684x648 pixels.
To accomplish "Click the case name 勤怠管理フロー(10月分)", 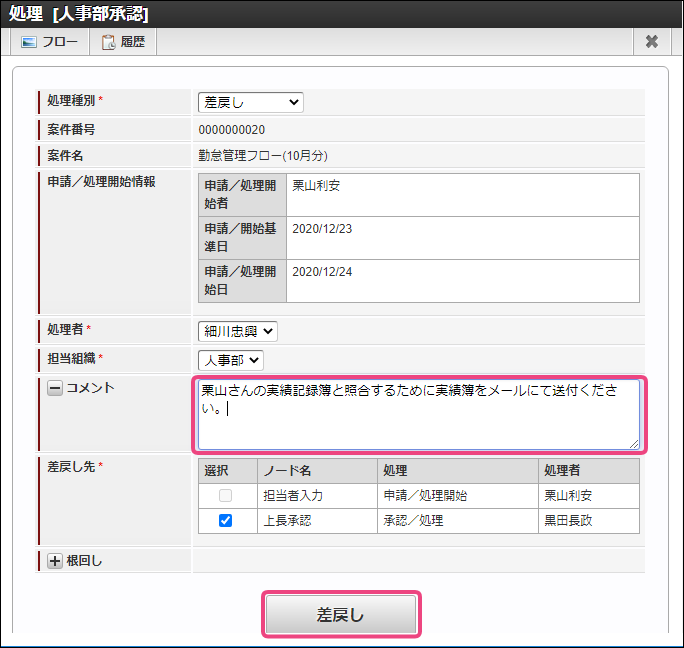I will 263,155.
